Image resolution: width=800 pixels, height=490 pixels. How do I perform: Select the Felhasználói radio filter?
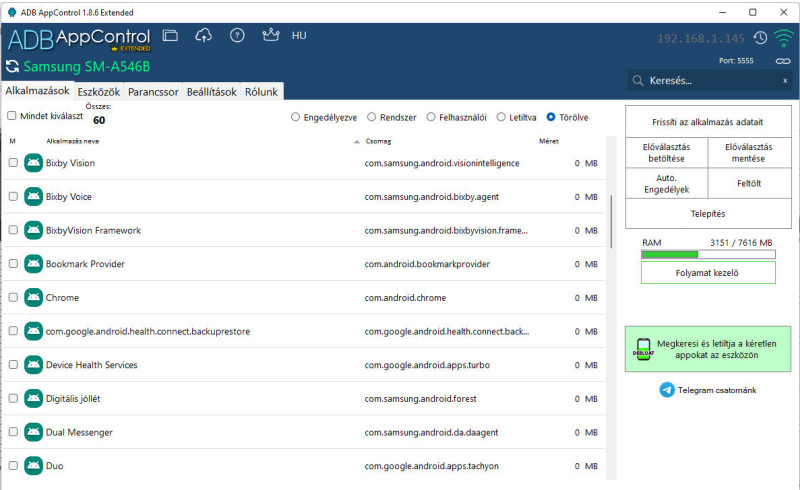(x=431, y=117)
